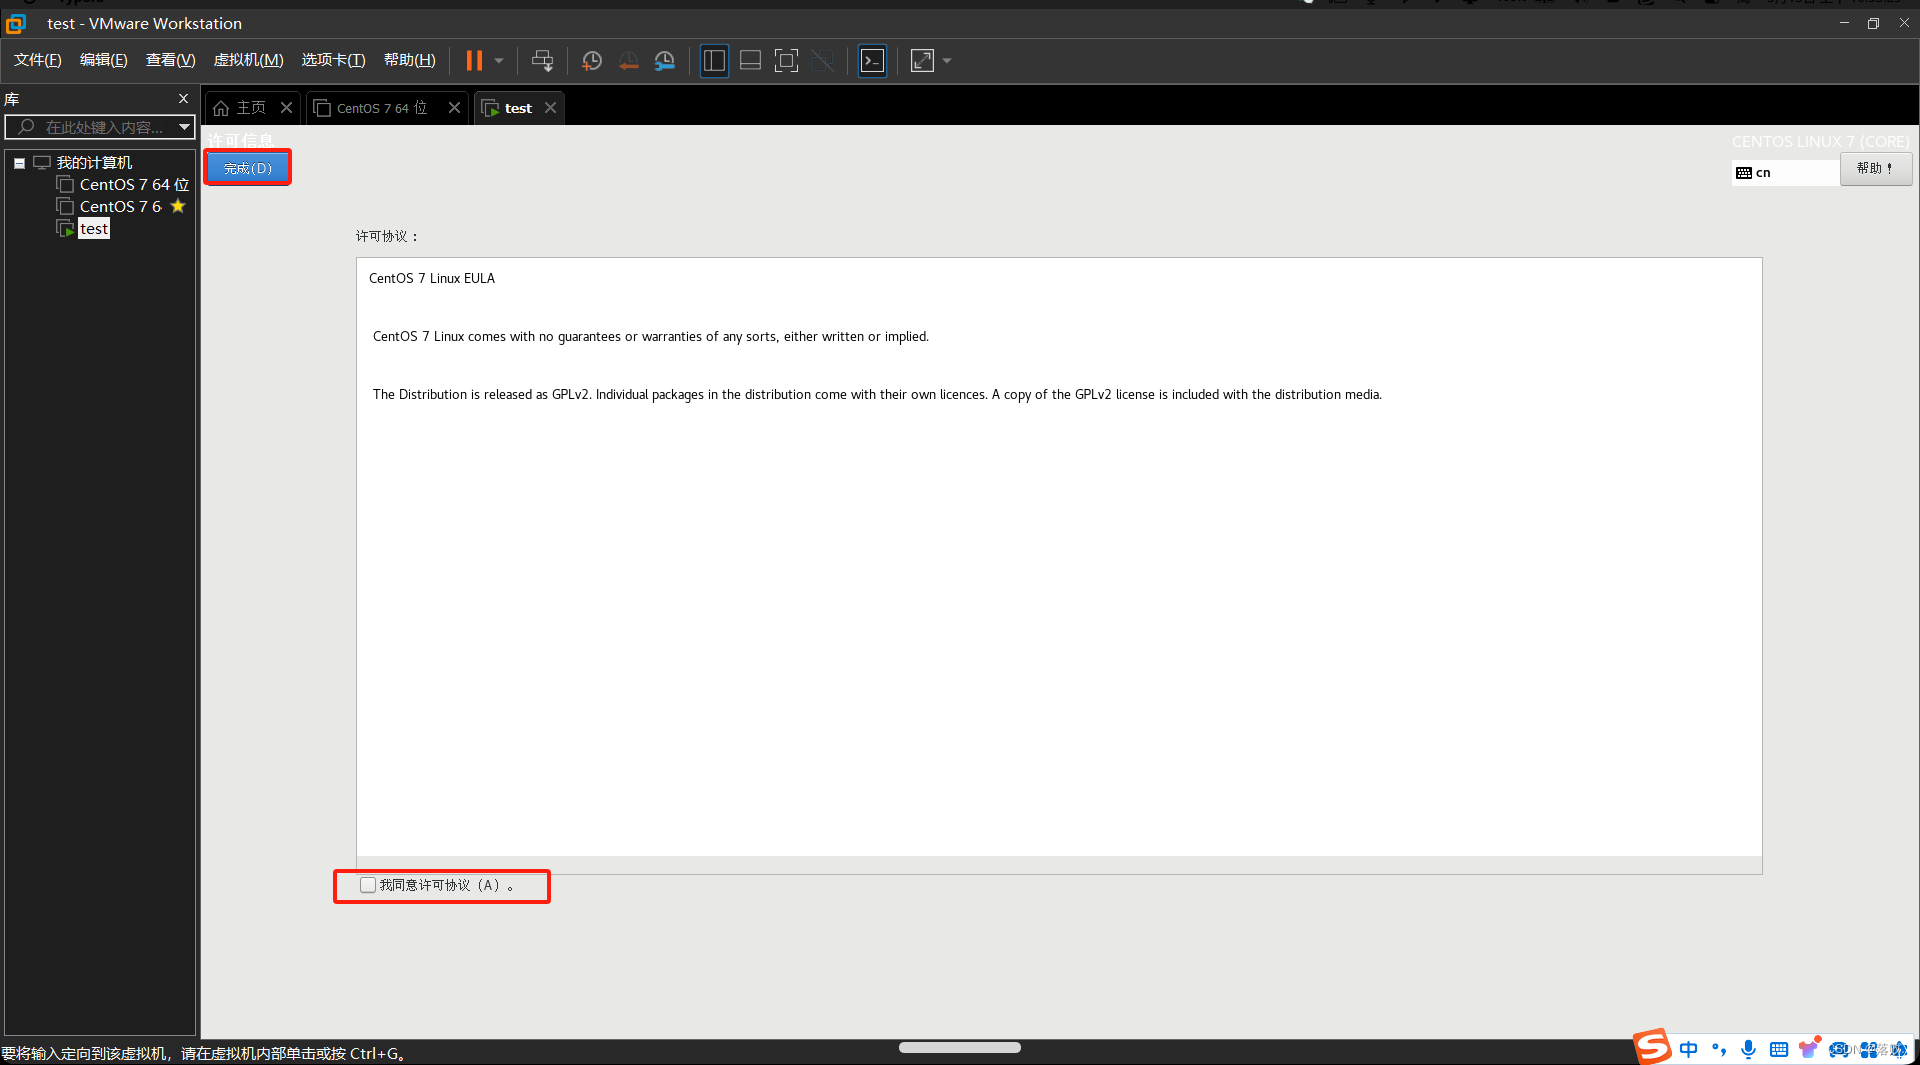
Task: Click the no guarantees or warranties sentence
Action: coord(651,337)
